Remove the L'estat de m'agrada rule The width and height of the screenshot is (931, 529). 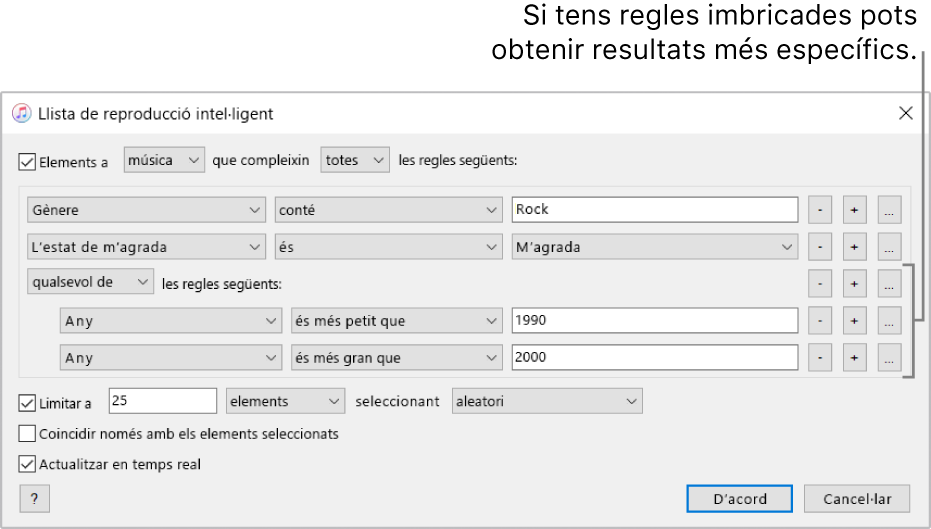[820, 247]
